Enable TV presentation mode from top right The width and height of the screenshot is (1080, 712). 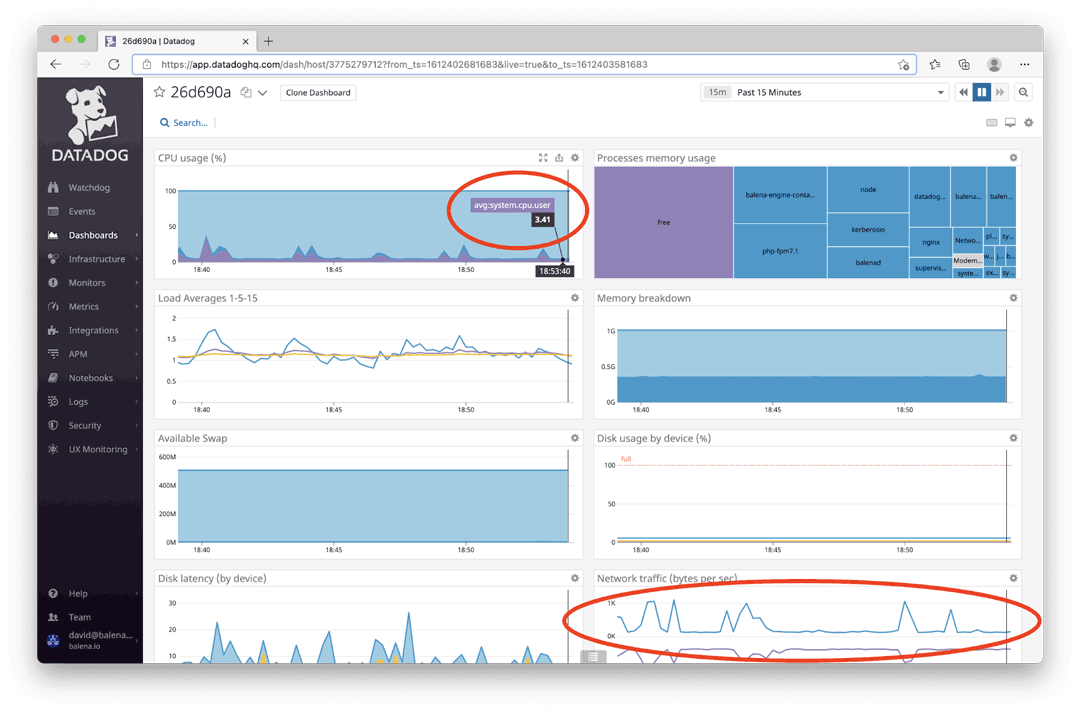tap(1012, 122)
